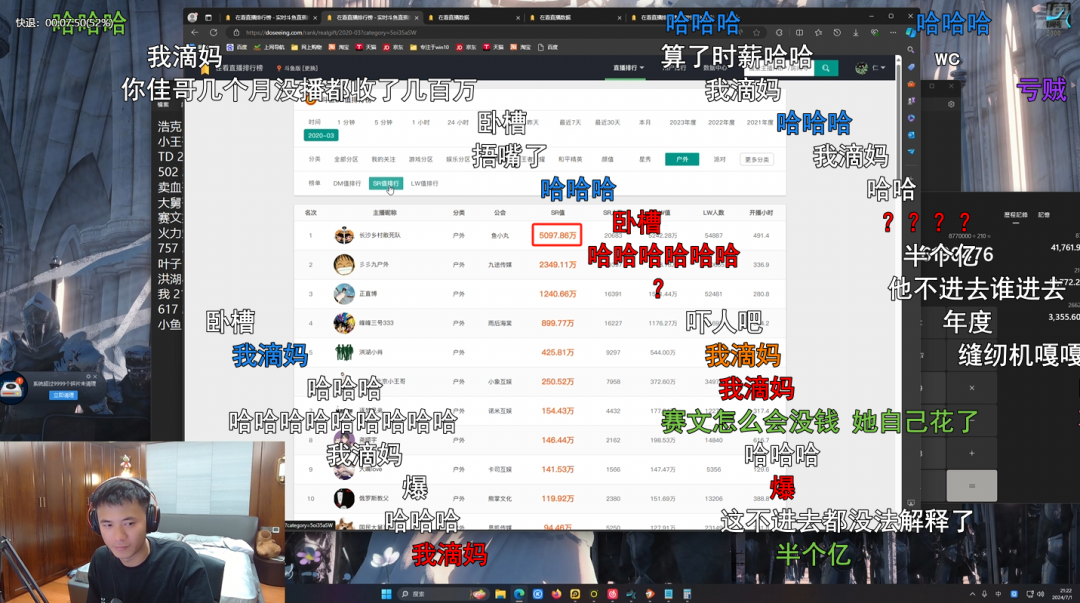
Task: Click the 斗鱼版 [更换] platform switcher
Action: pyautogui.click(x=298, y=68)
